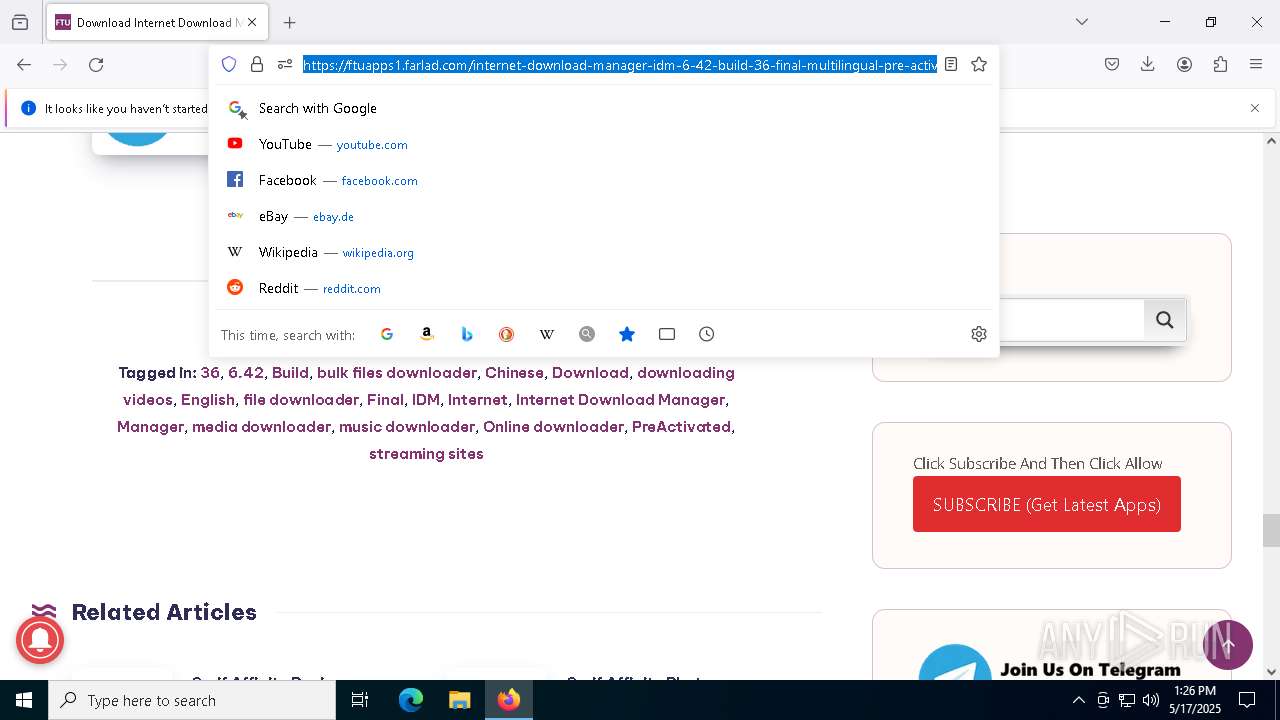The width and height of the screenshot is (1280, 720).
Task: Close the Download Internet Download Manager tab
Action: [x=252, y=22]
